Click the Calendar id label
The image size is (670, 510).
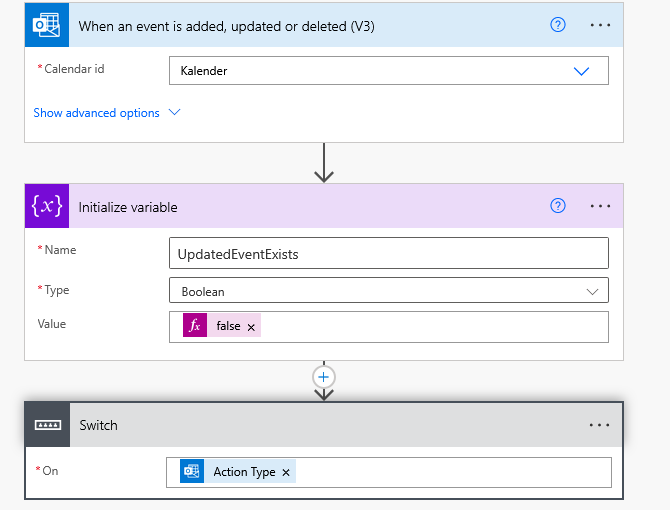point(74,69)
